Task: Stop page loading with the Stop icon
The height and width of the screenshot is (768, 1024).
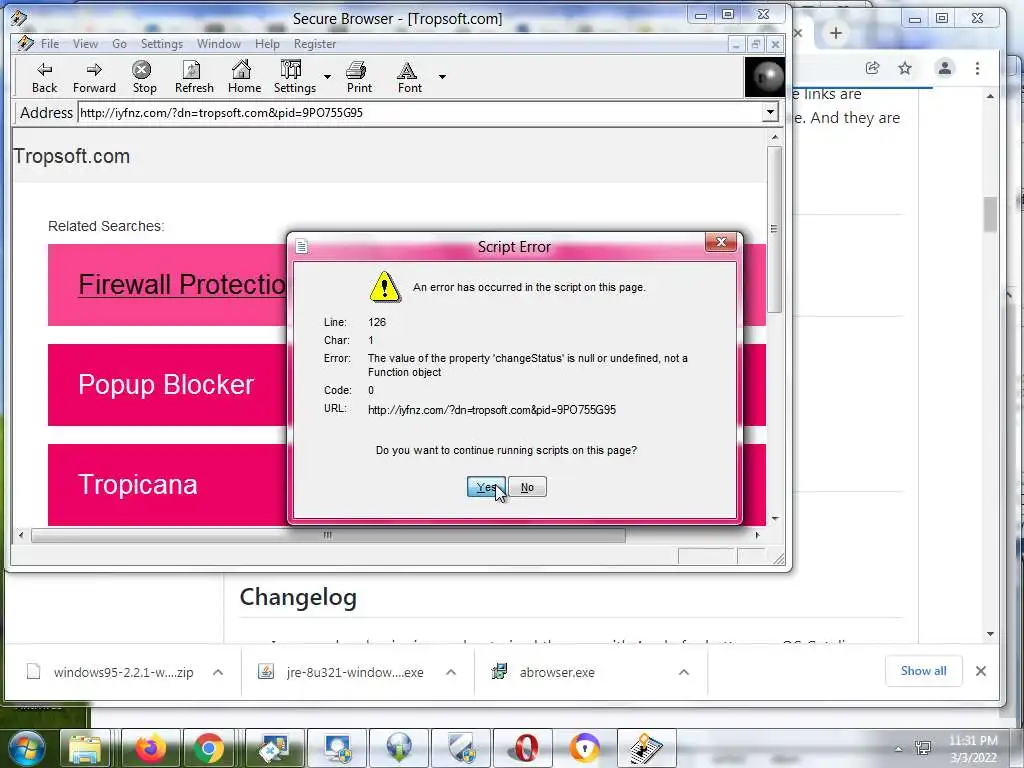Action: [x=144, y=77]
